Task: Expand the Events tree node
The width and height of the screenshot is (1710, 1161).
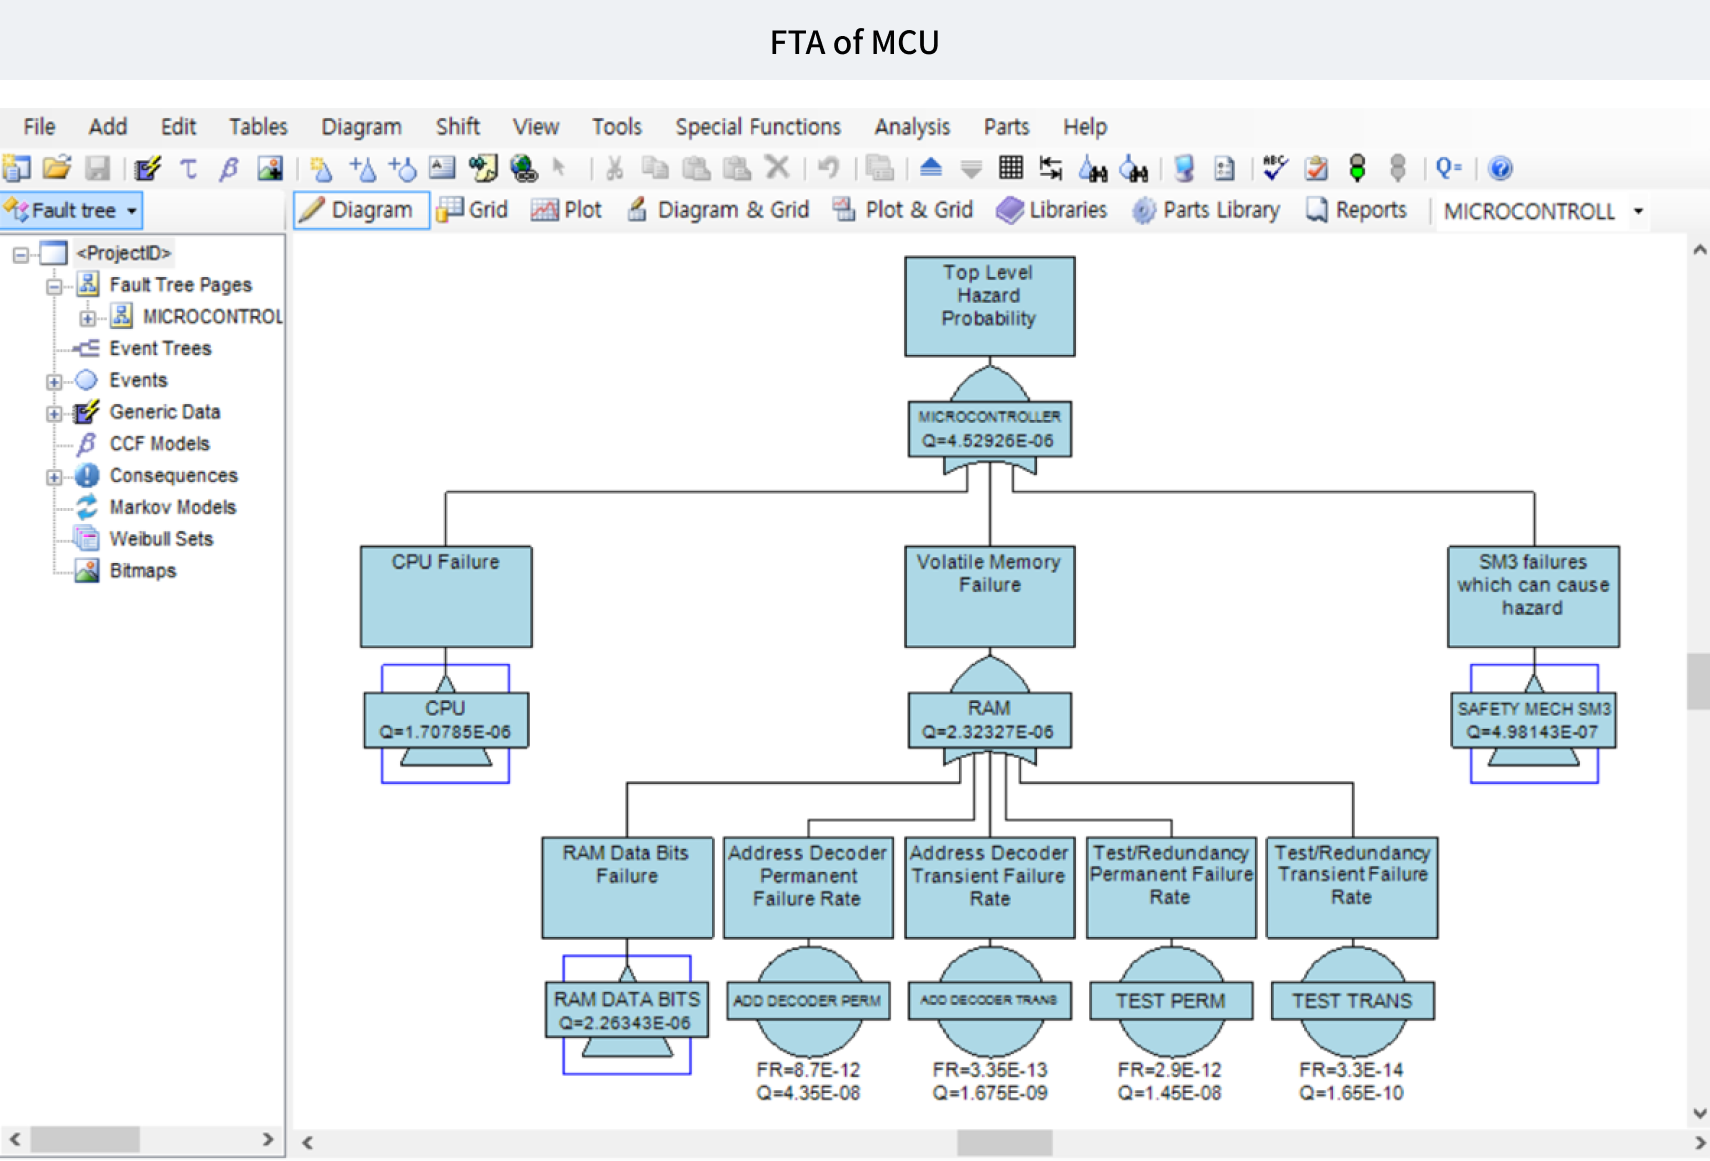Action: coord(54,380)
